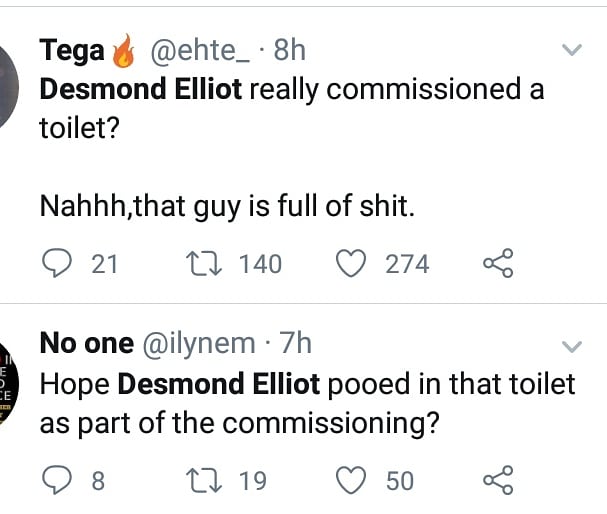
Task: Open dropdown menu on Tega's tweet
Action: pos(572,49)
